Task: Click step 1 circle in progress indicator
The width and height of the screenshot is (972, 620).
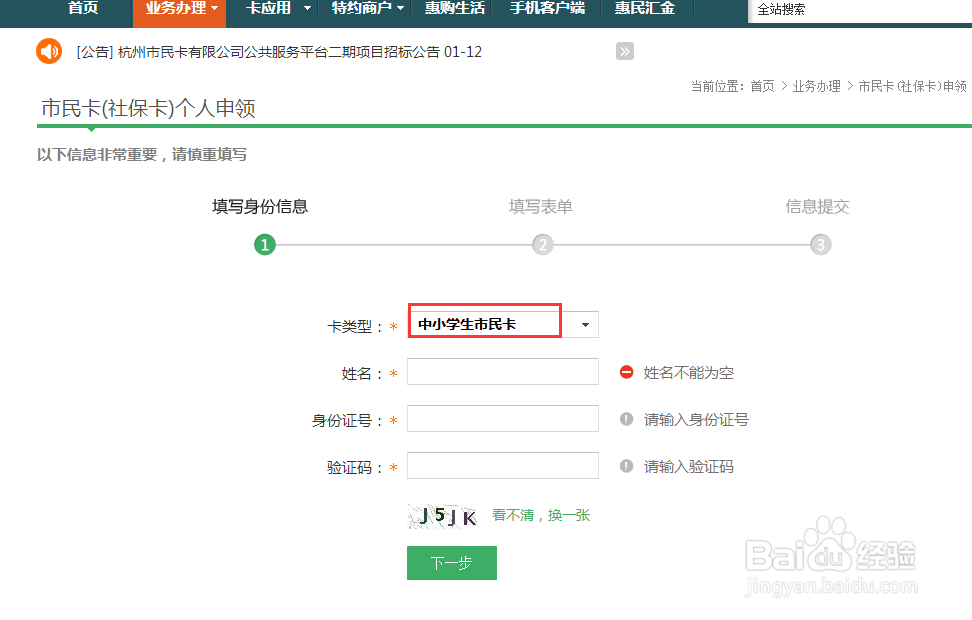Action: pos(265,245)
